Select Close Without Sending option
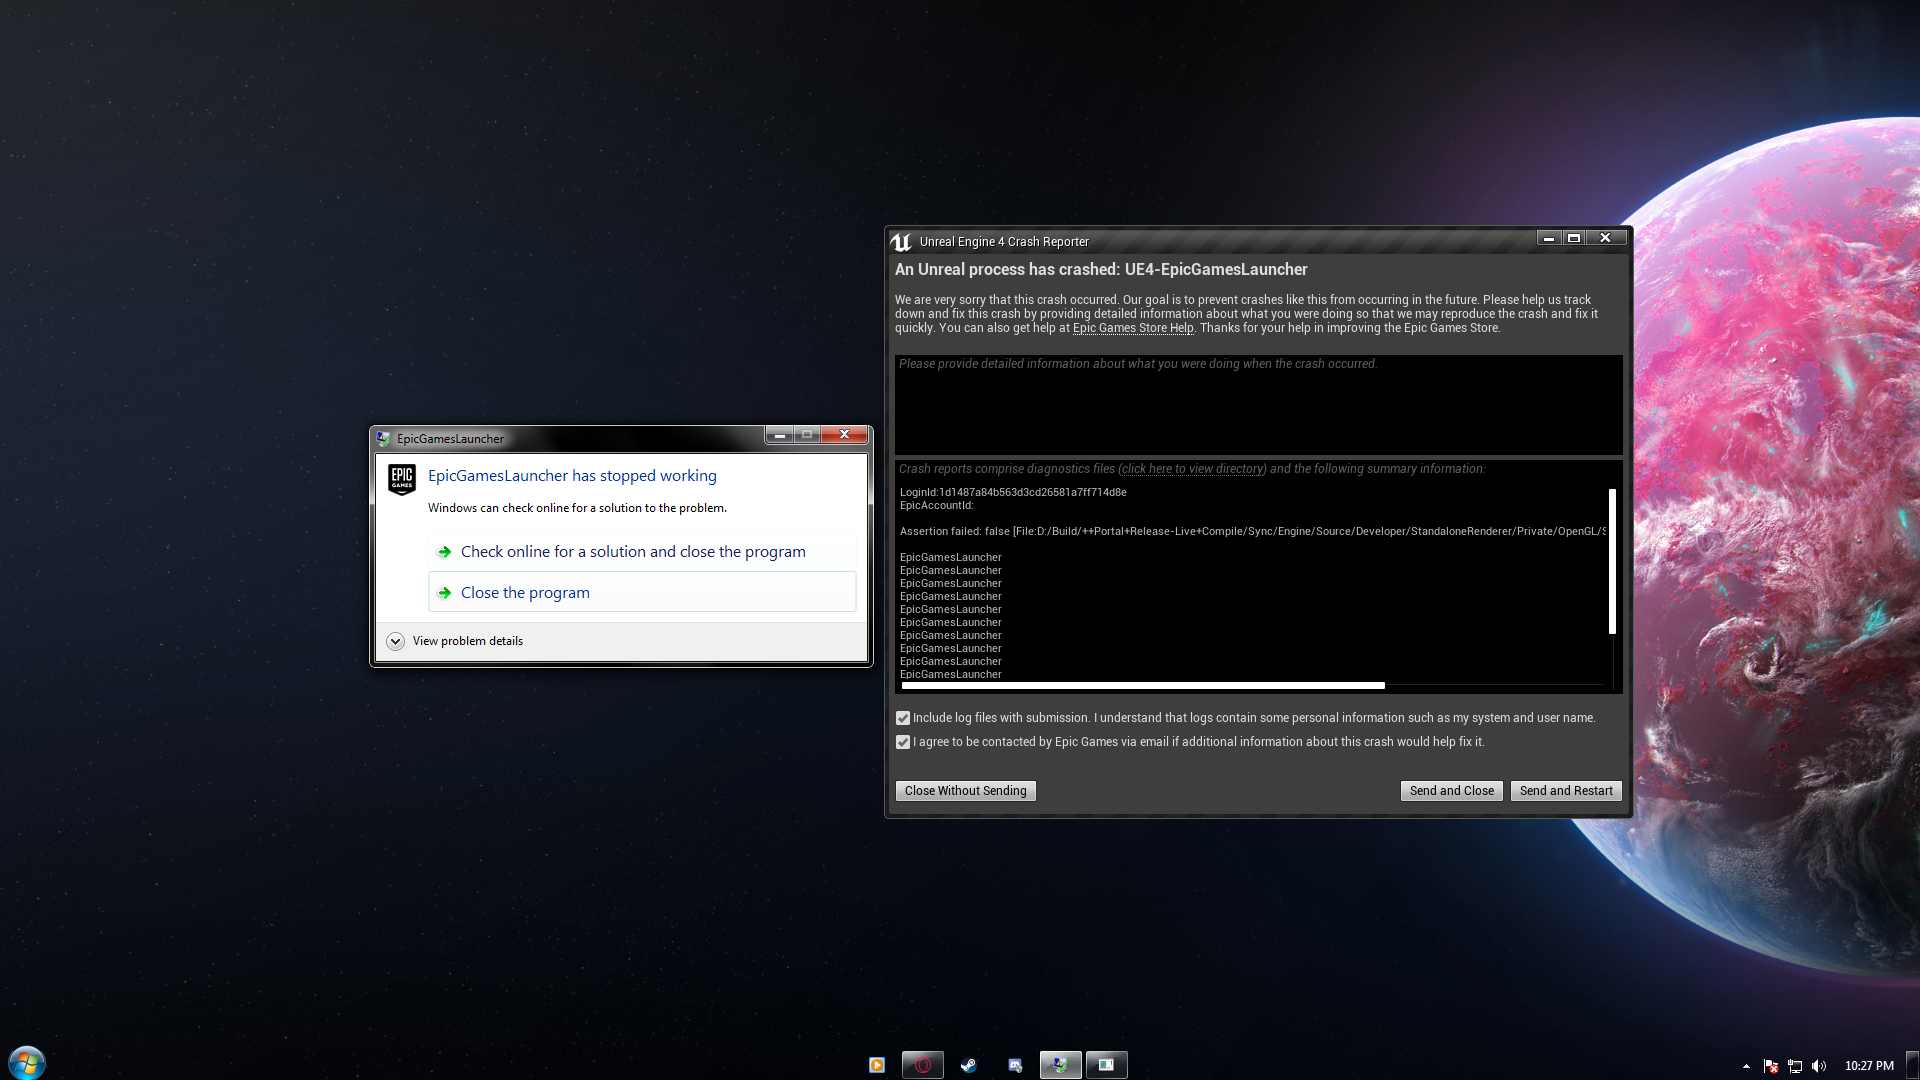The height and width of the screenshot is (1080, 1920). pos(965,790)
